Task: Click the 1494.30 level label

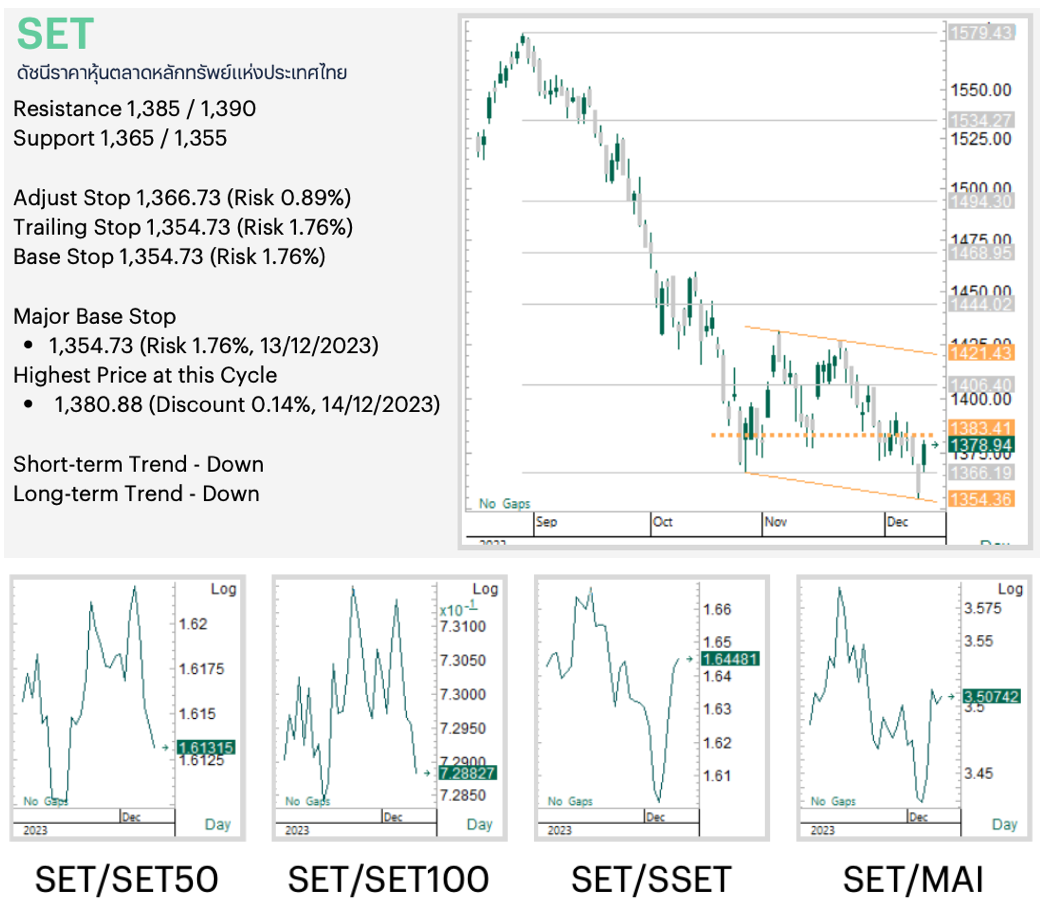Action: coord(980,201)
